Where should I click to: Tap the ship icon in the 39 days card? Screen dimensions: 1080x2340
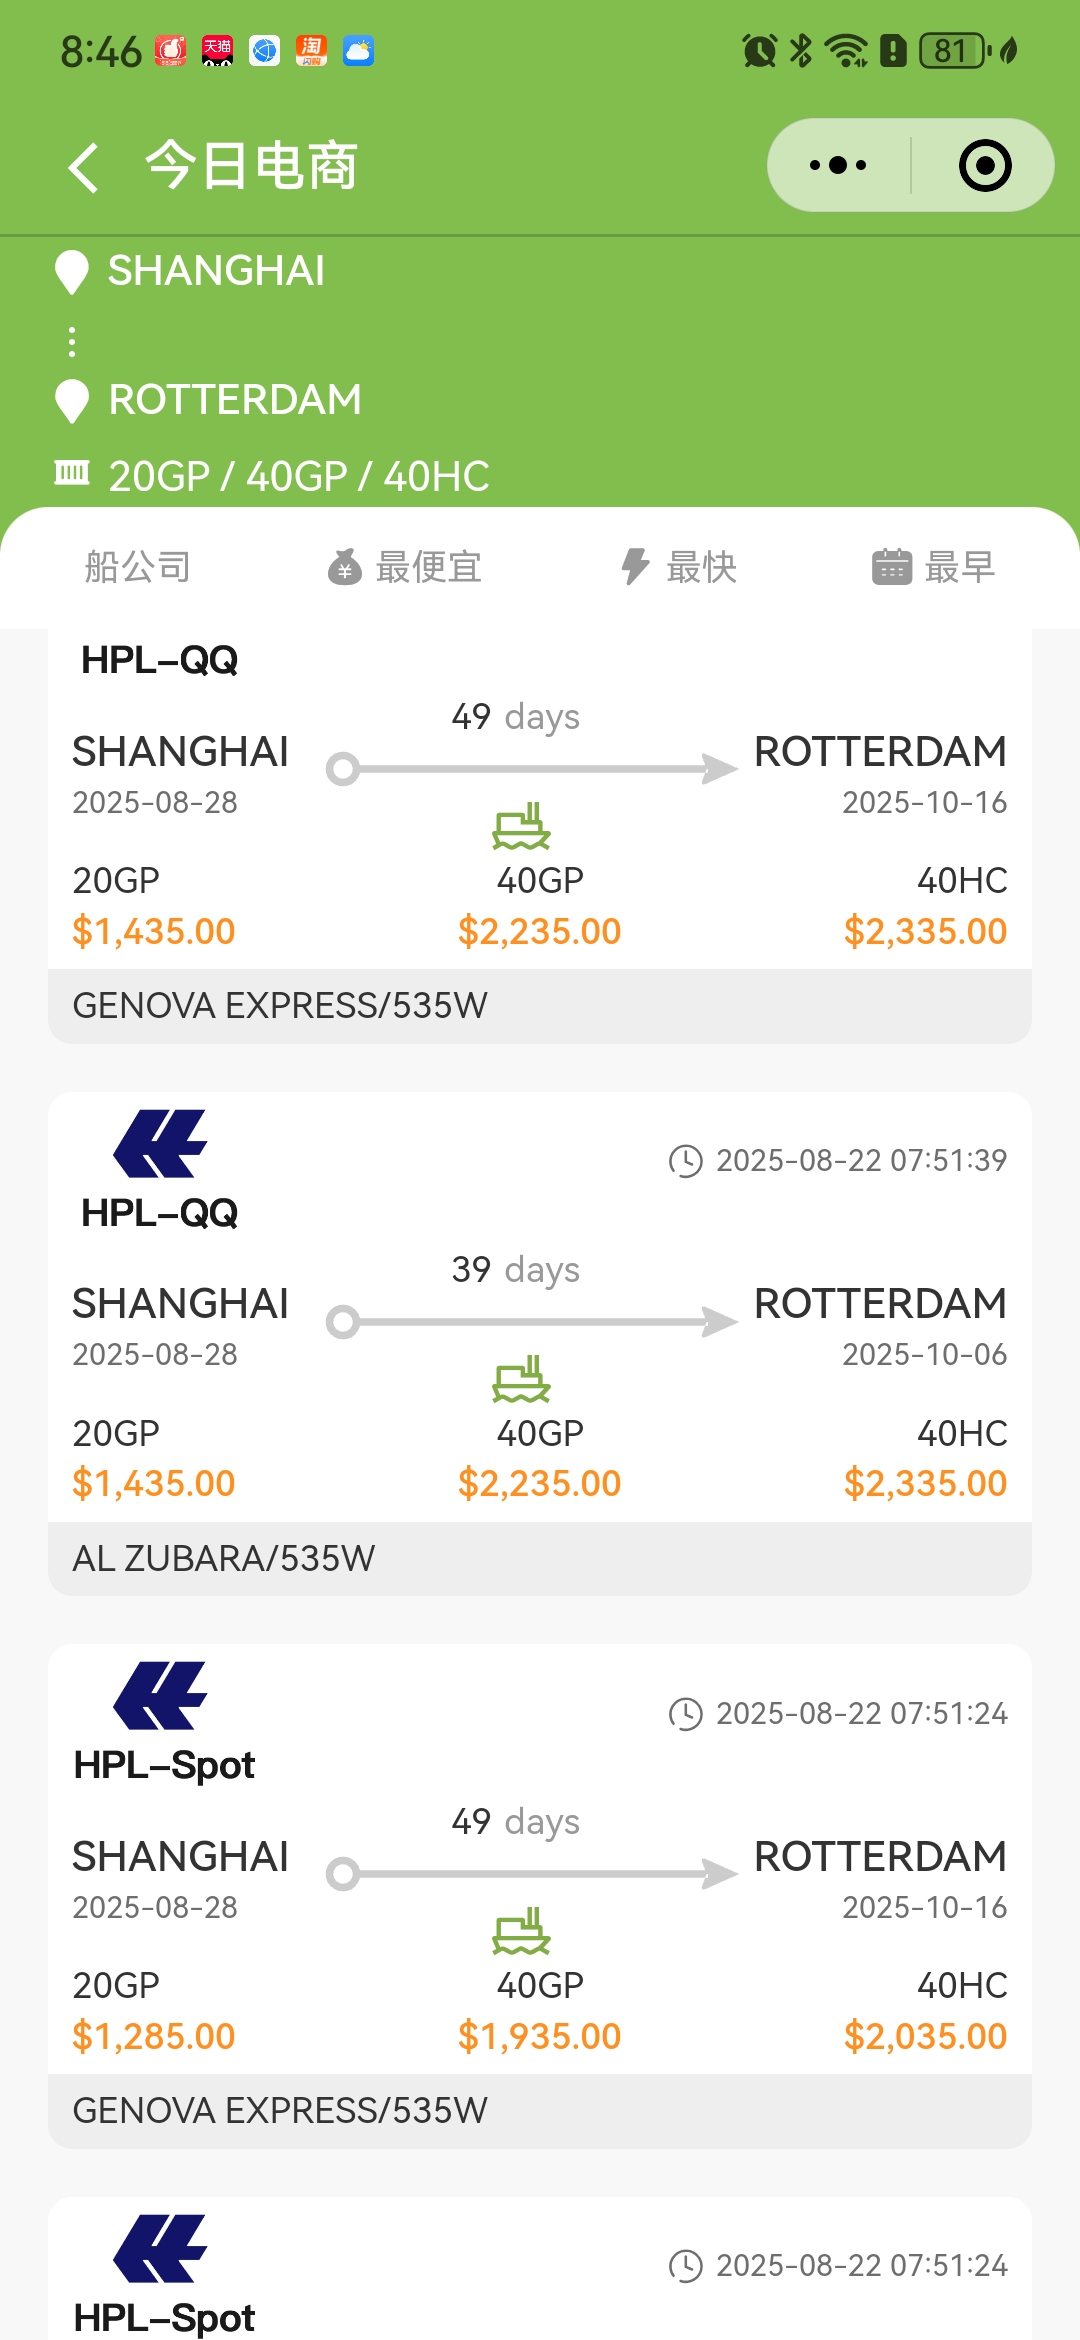coord(521,1379)
